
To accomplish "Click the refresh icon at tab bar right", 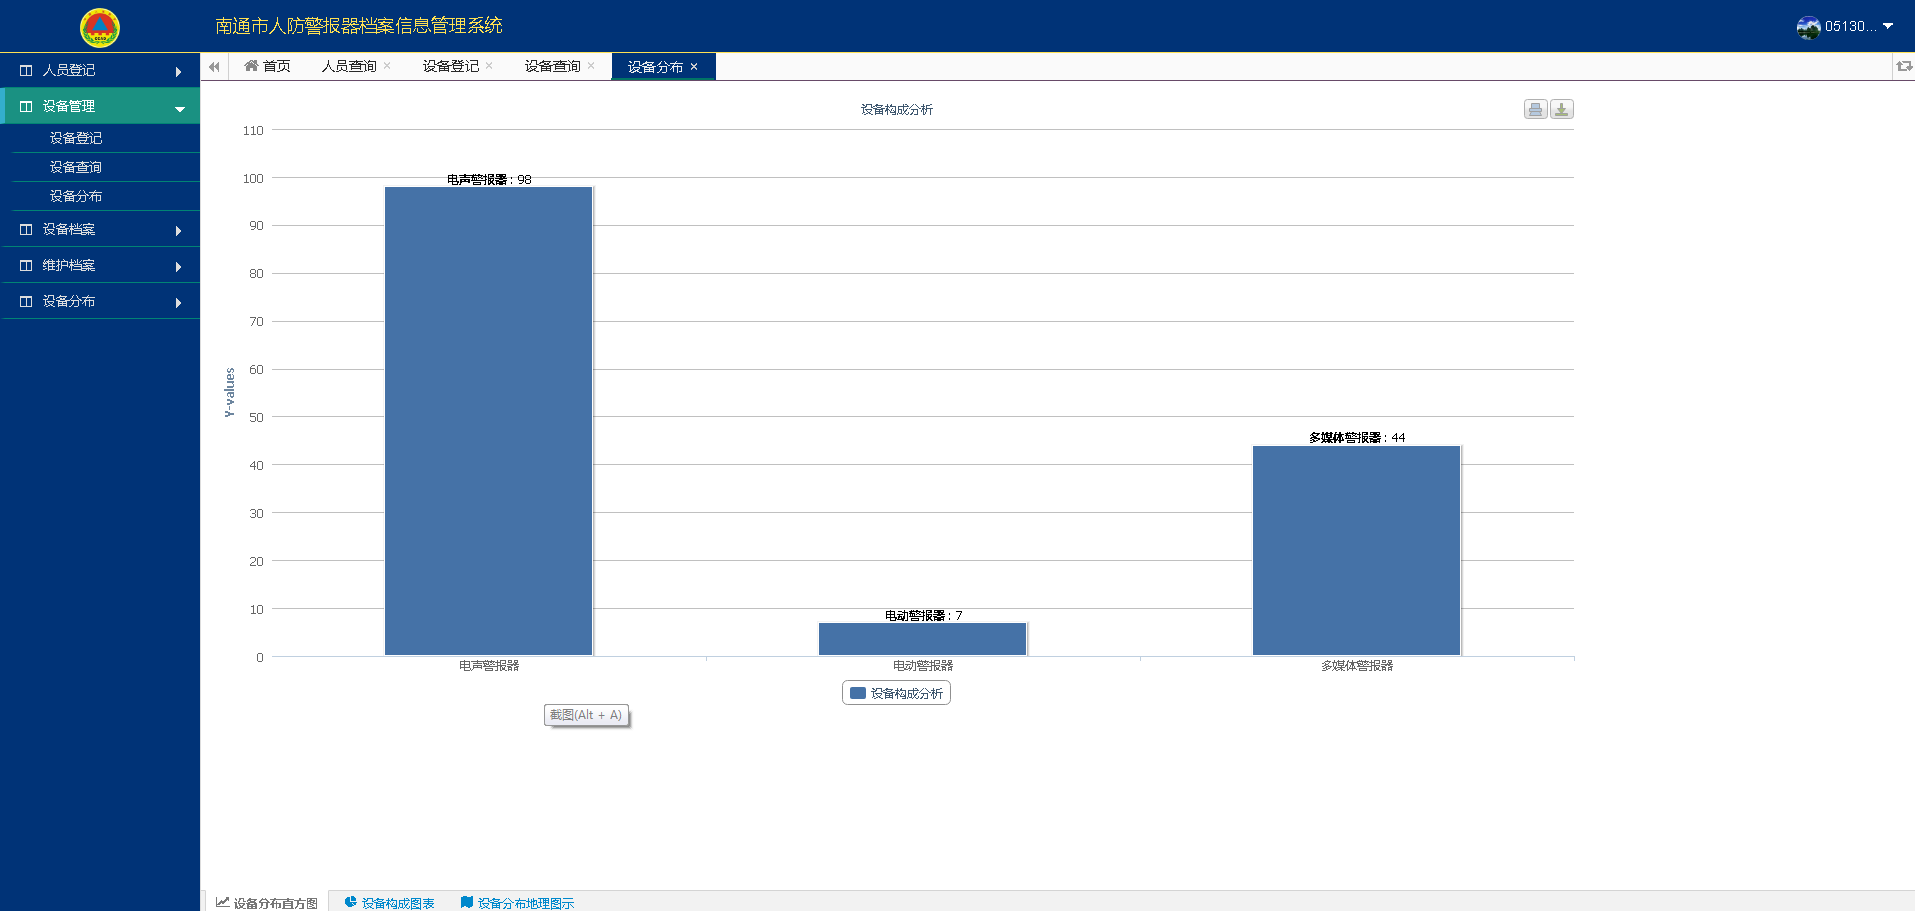I will pos(1903,66).
